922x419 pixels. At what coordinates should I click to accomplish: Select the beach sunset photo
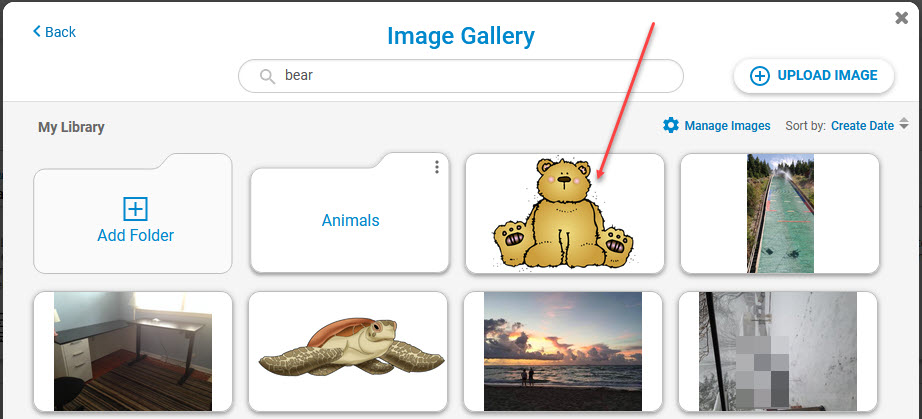click(562, 352)
